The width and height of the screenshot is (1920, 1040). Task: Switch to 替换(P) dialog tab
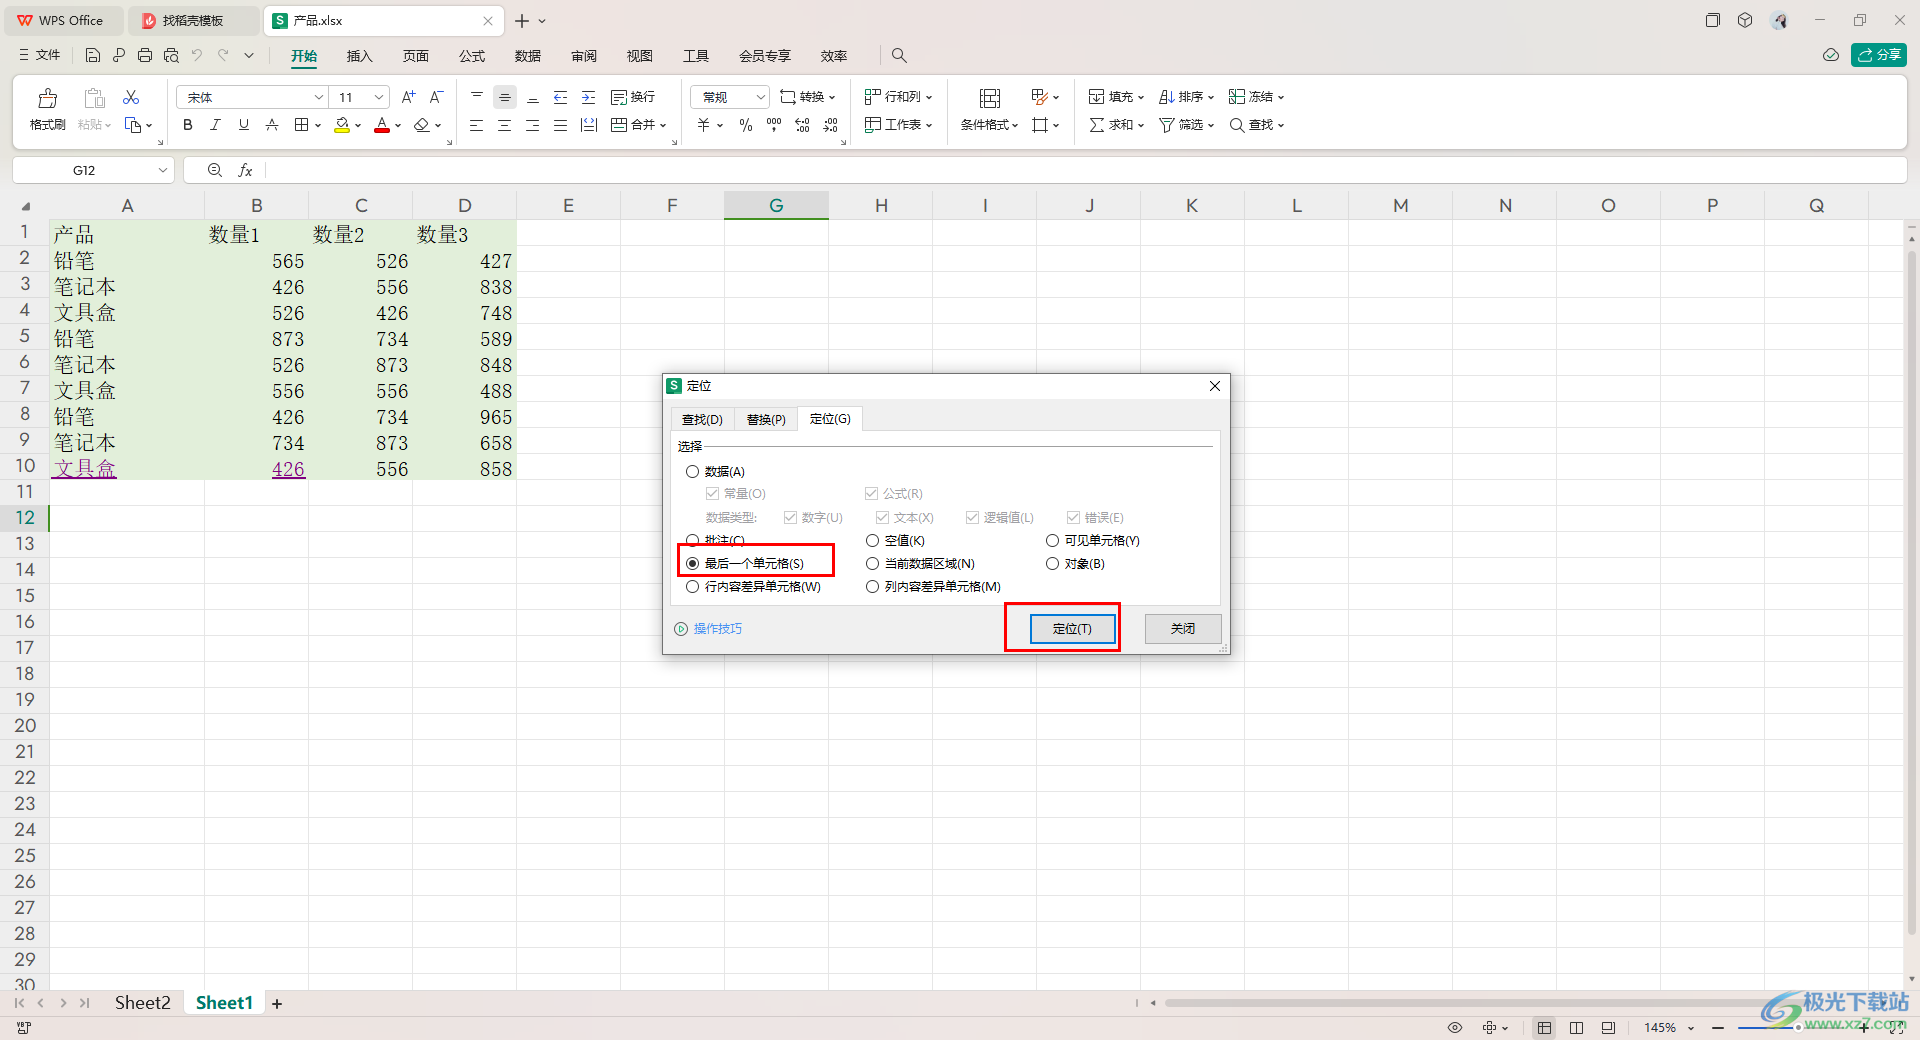766,419
